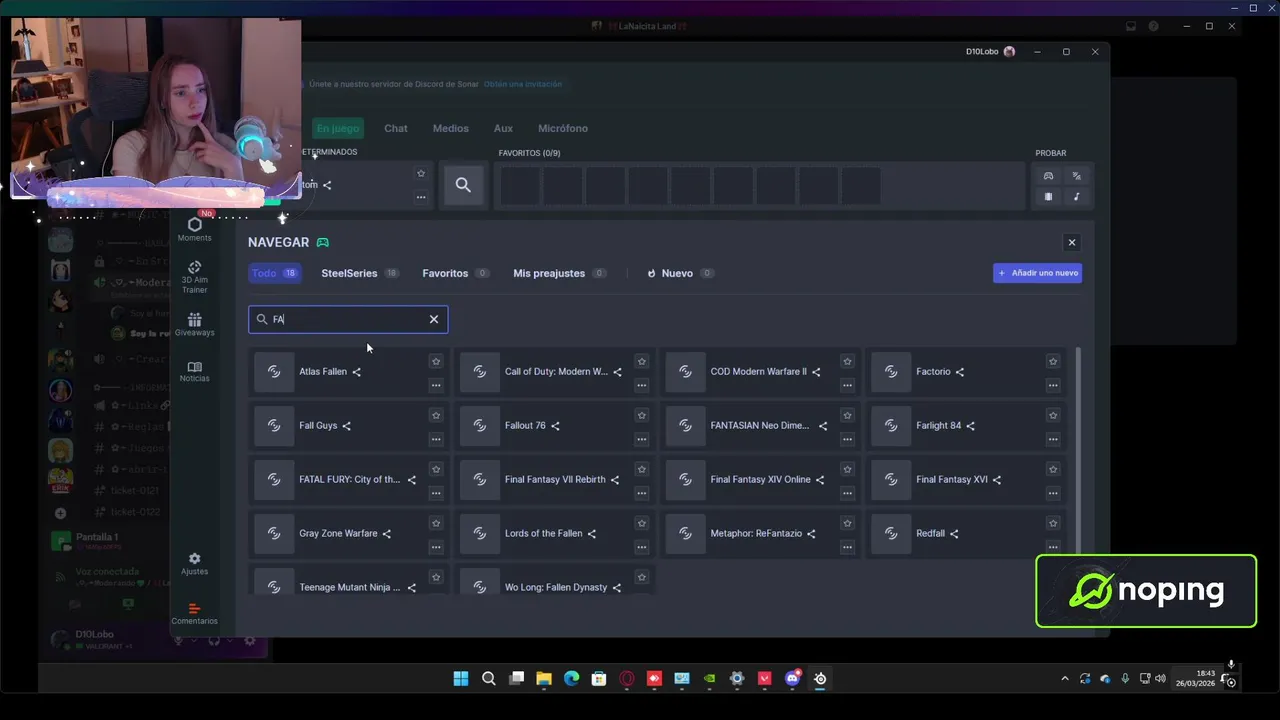The image size is (1280, 720).
Task: Star the Fall Guys preset as favorite
Action: (x=436, y=415)
